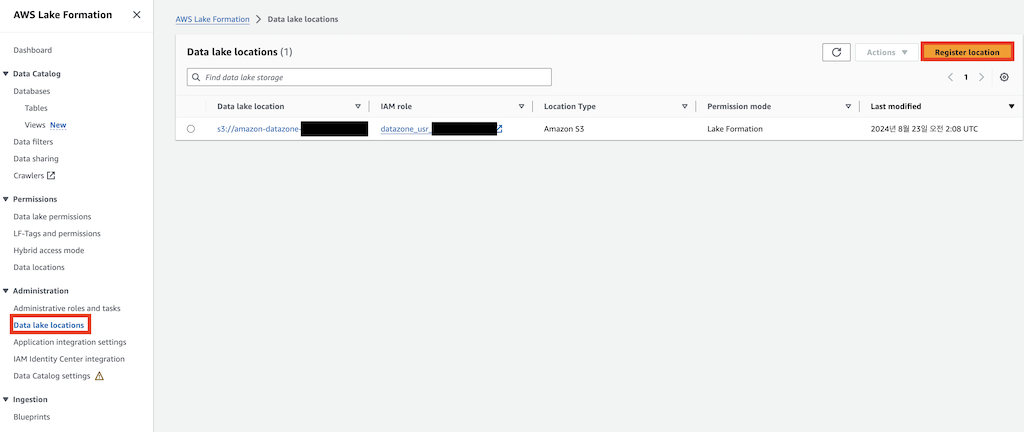Sort by Permission mode column arrow
The width and height of the screenshot is (1024, 432).
pos(848,106)
